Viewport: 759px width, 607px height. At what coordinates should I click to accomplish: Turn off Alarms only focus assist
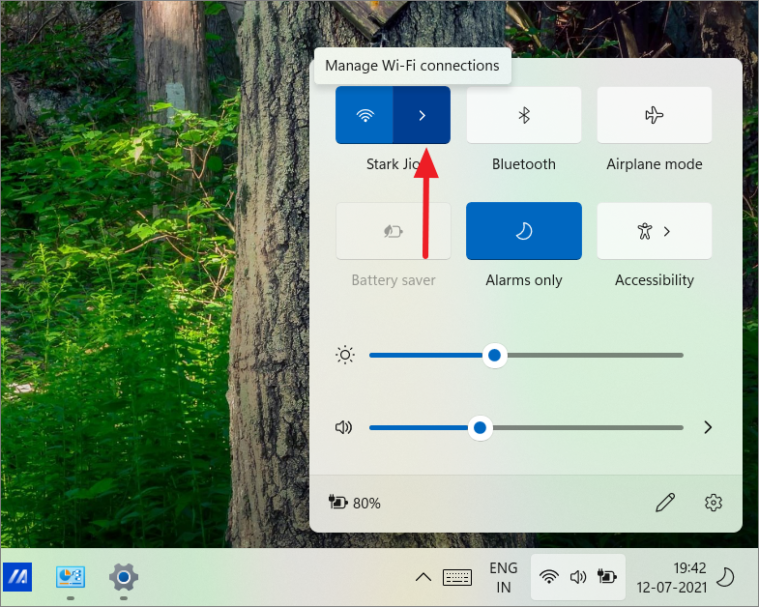[524, 231]
